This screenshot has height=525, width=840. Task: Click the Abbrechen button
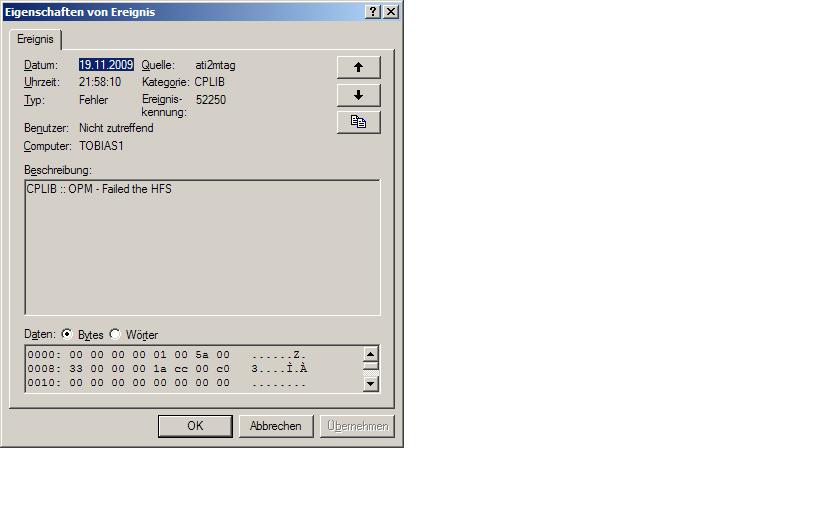pyautogui.click(x=276, y=426)
